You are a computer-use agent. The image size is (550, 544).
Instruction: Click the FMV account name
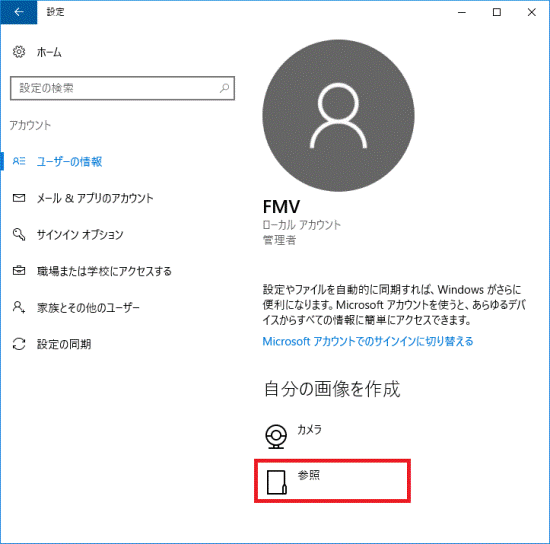[281, 207]
